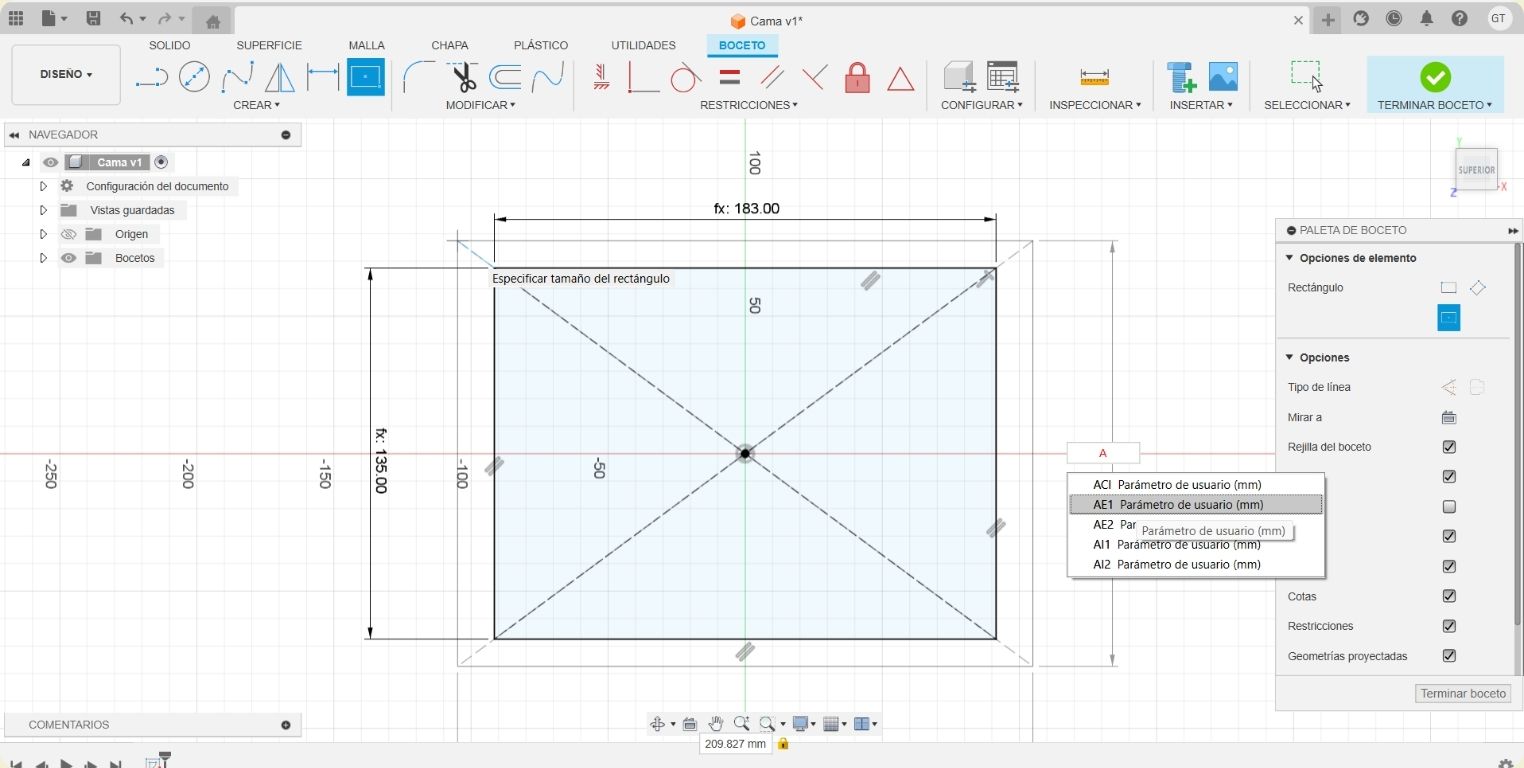Hide the Cama v1 component eye

click(x=50, y=162)
